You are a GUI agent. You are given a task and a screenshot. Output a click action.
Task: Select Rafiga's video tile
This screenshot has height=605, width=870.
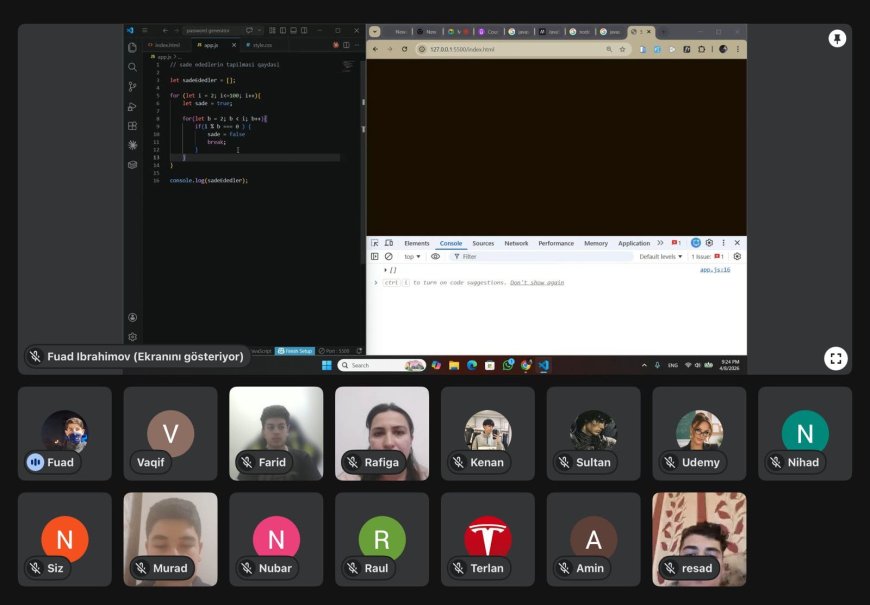[x=382, y=433]
